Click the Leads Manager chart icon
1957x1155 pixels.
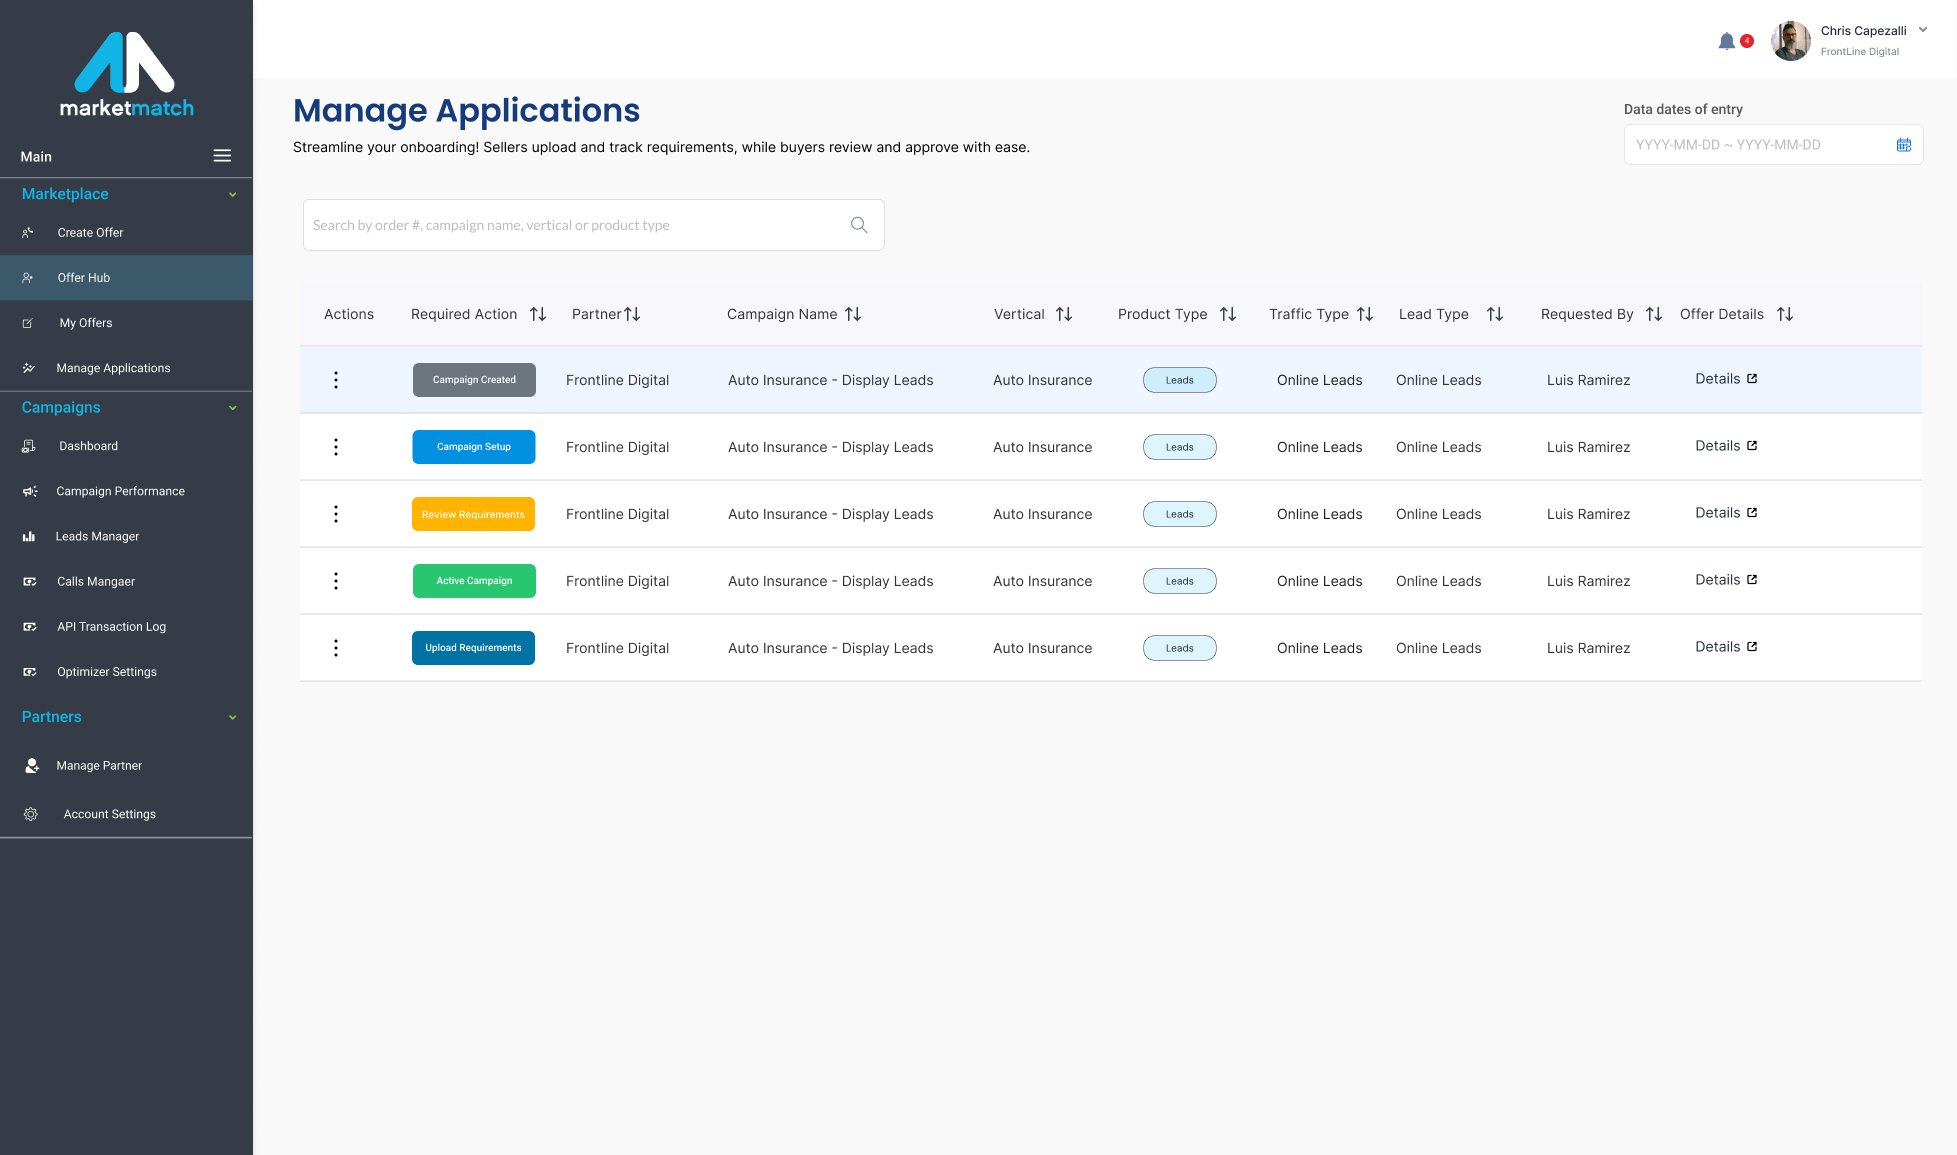click(29, 537)
